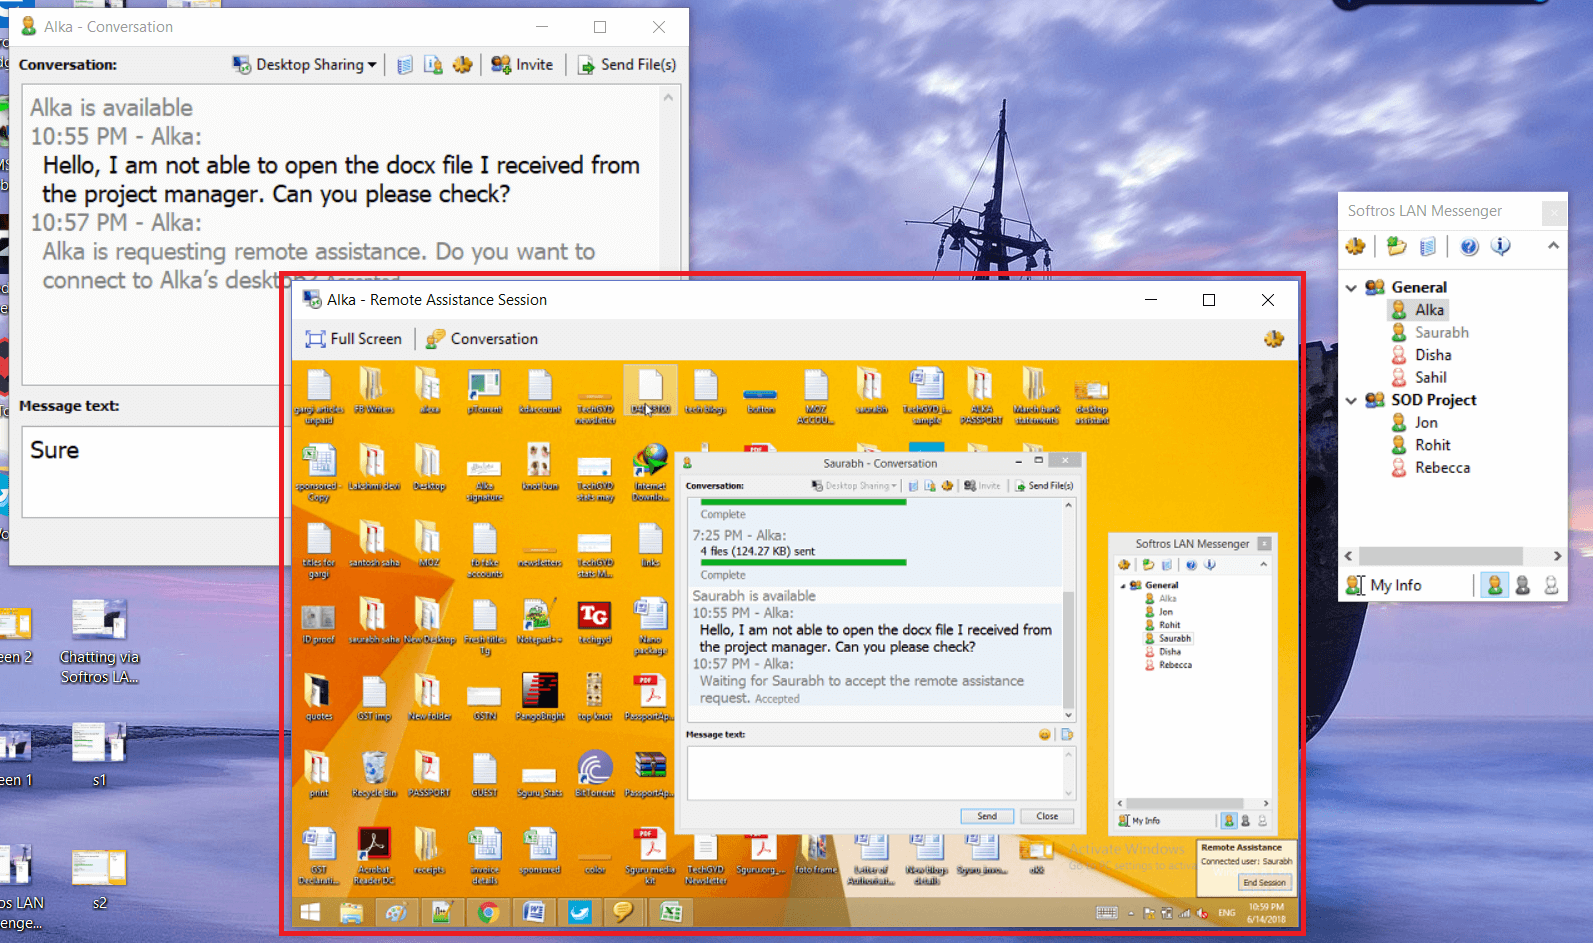The image size is (1593, 943).
Task: Click the user list horizontal scrollbar in Softros LAN Messenger
Action: click(x=1440, y=556)
